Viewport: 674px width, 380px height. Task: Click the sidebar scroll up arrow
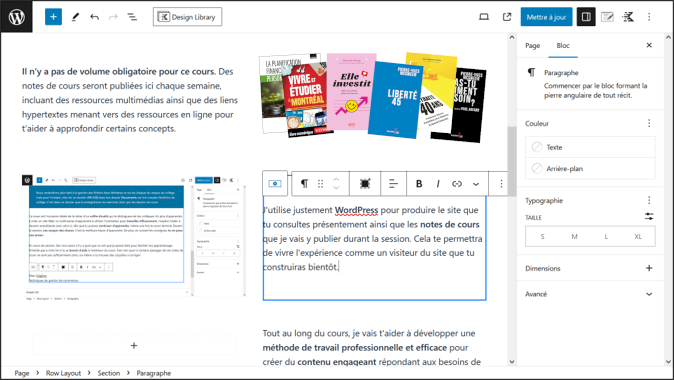[x=668, y=37]
